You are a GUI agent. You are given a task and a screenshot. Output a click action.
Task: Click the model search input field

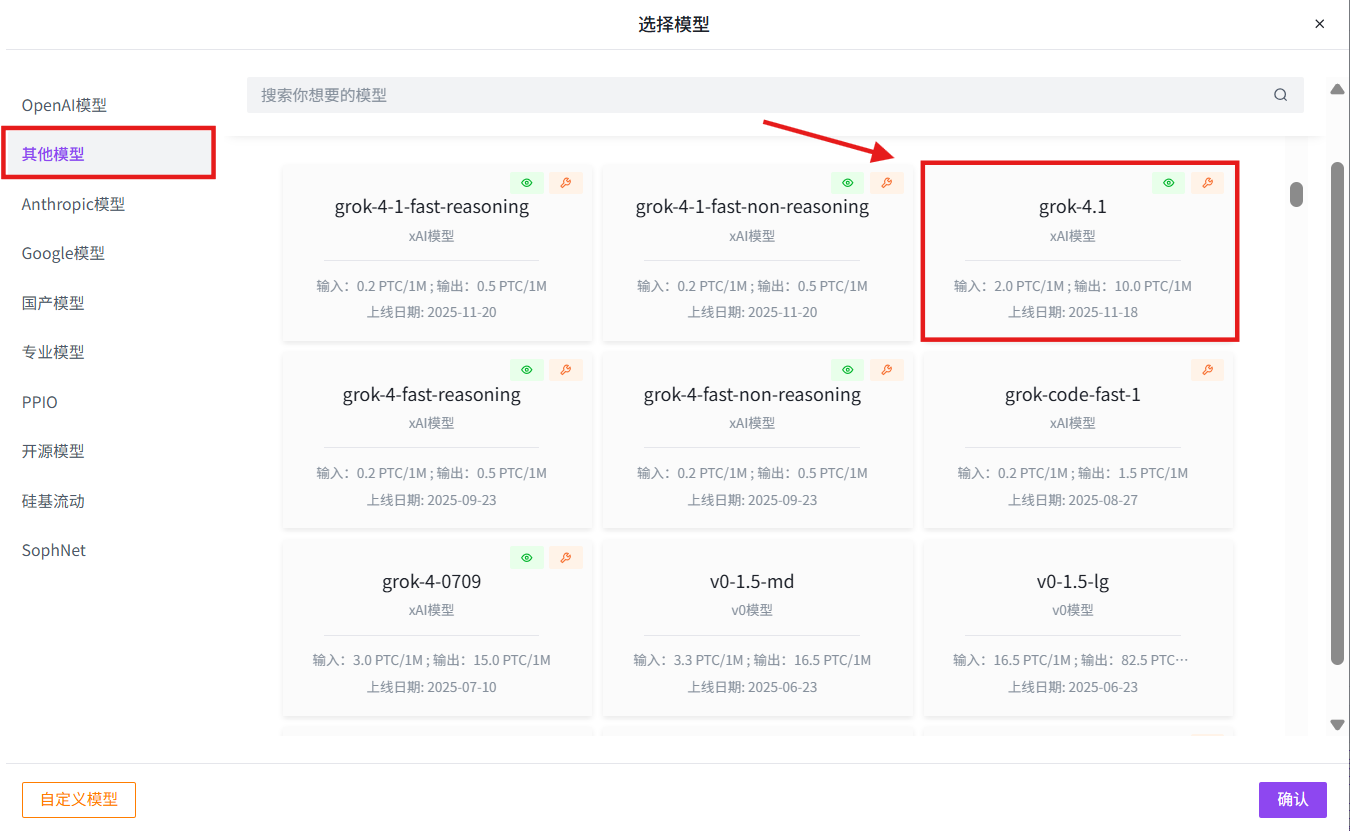coord(700,94)
